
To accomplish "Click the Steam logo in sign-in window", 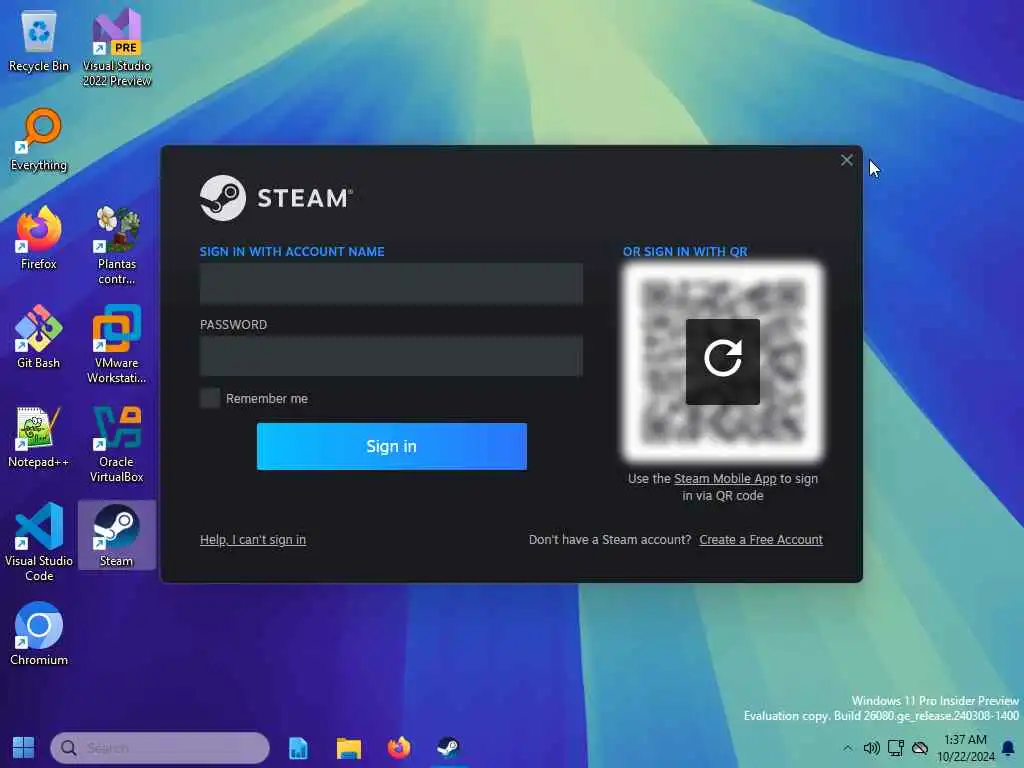I will [x=277, y=198].
